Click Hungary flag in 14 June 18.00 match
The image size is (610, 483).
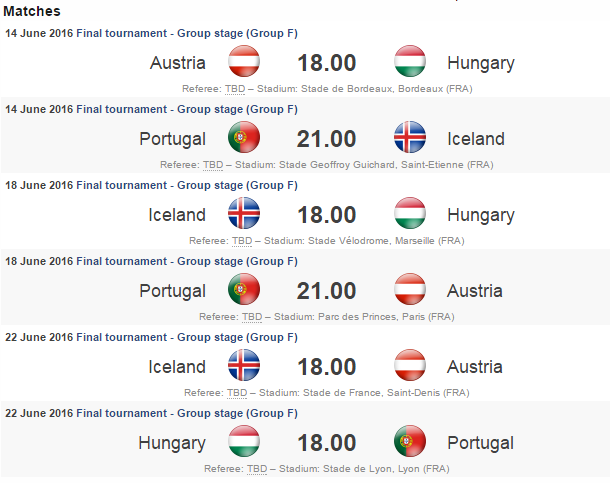tap(410, 62)
